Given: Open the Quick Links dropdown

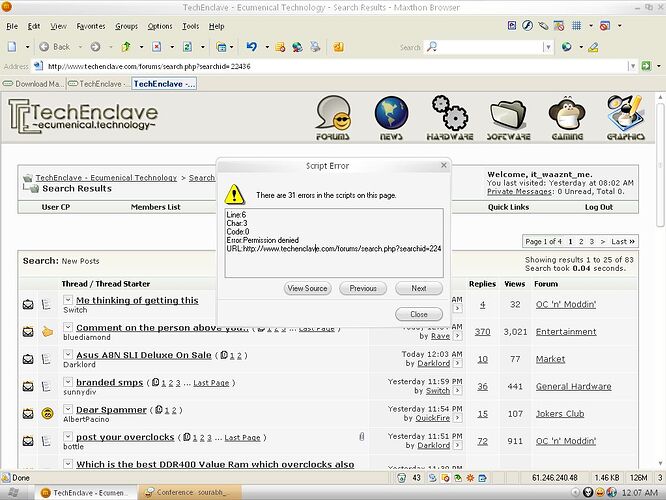Looking at the screenshot, I should (509, 207).
